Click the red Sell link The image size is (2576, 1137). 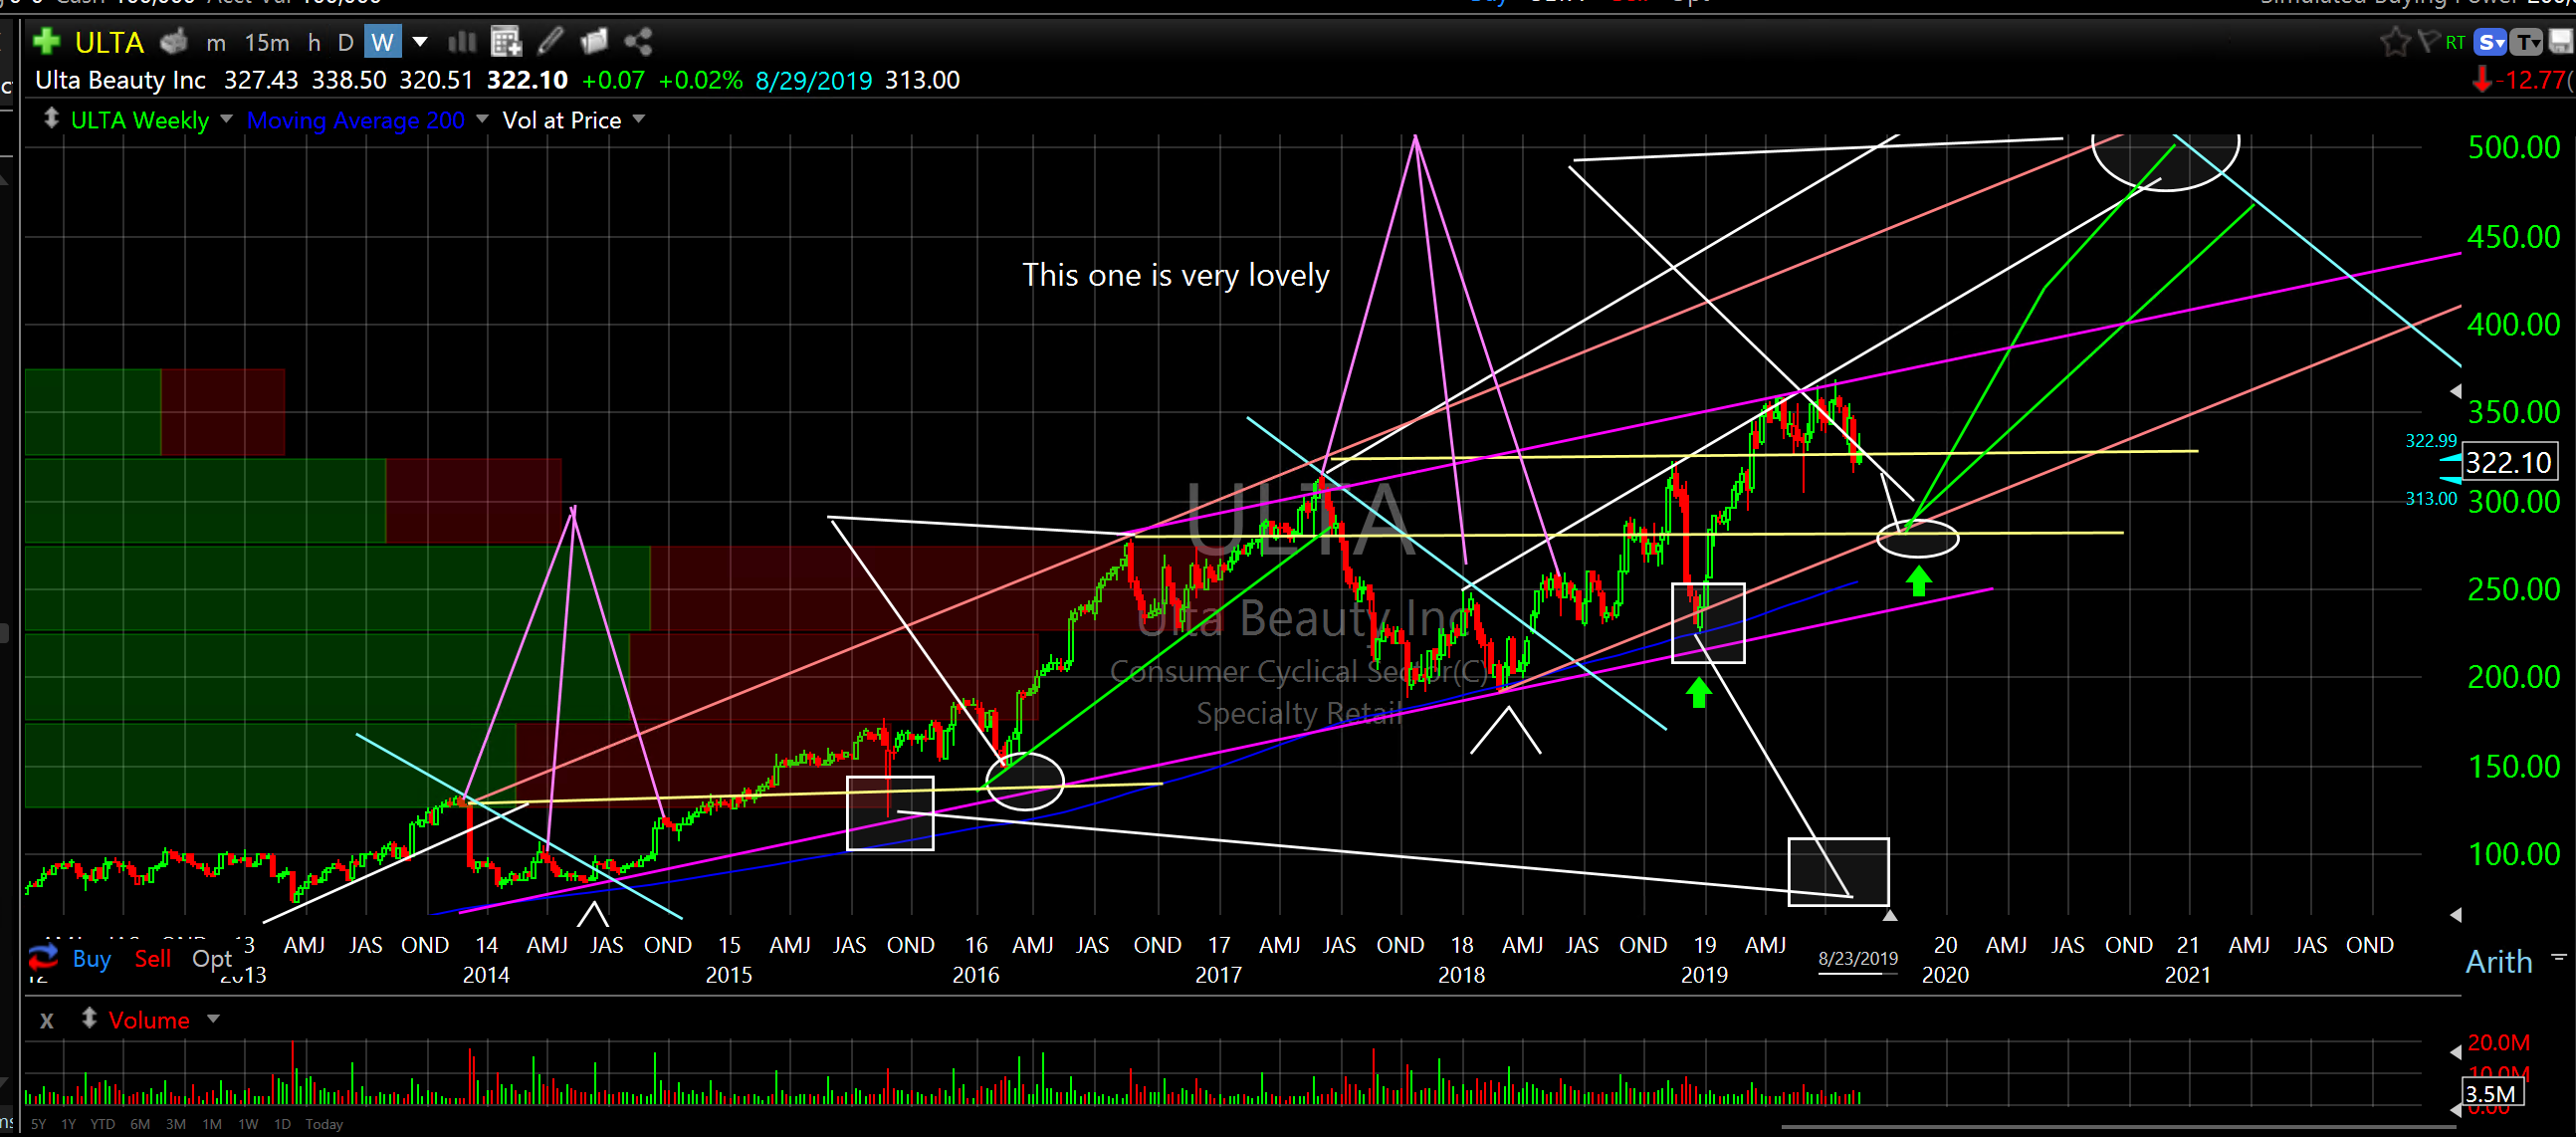point(152,959)
